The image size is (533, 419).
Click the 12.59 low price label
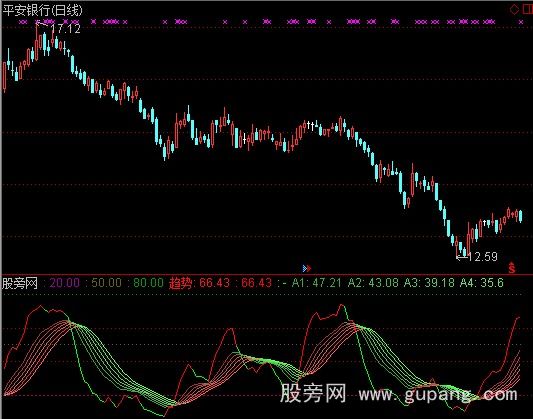tap(483, 257)
